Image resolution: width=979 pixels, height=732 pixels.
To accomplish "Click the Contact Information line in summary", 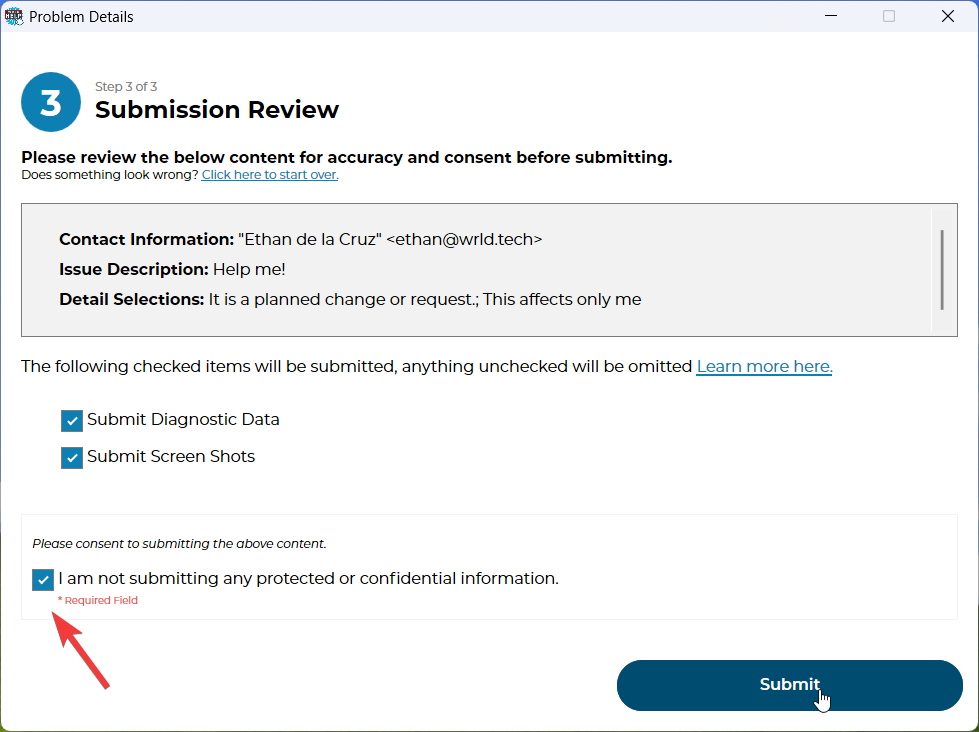I will [300, 240].
